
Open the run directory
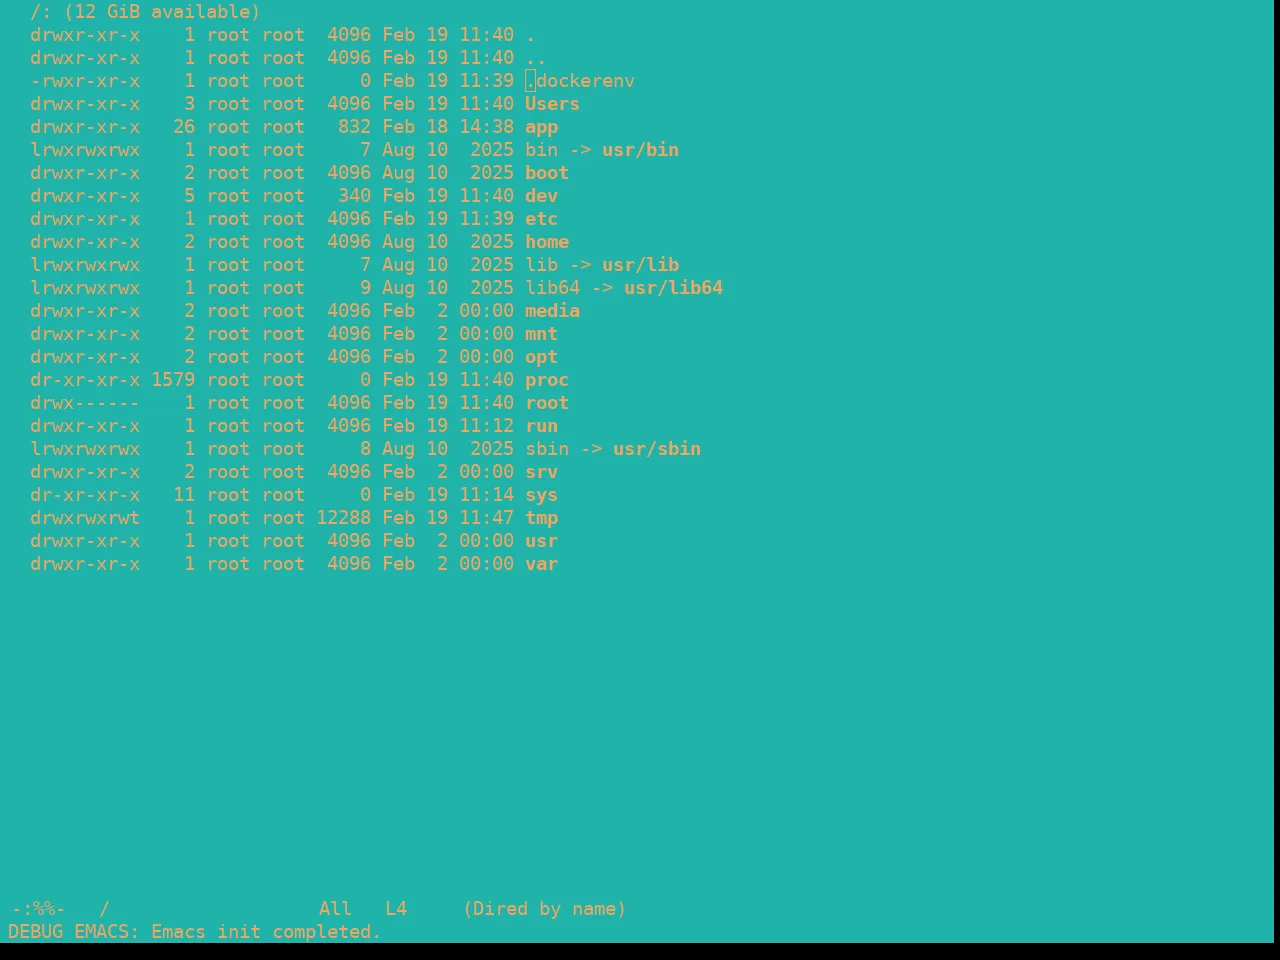[541, 426]
